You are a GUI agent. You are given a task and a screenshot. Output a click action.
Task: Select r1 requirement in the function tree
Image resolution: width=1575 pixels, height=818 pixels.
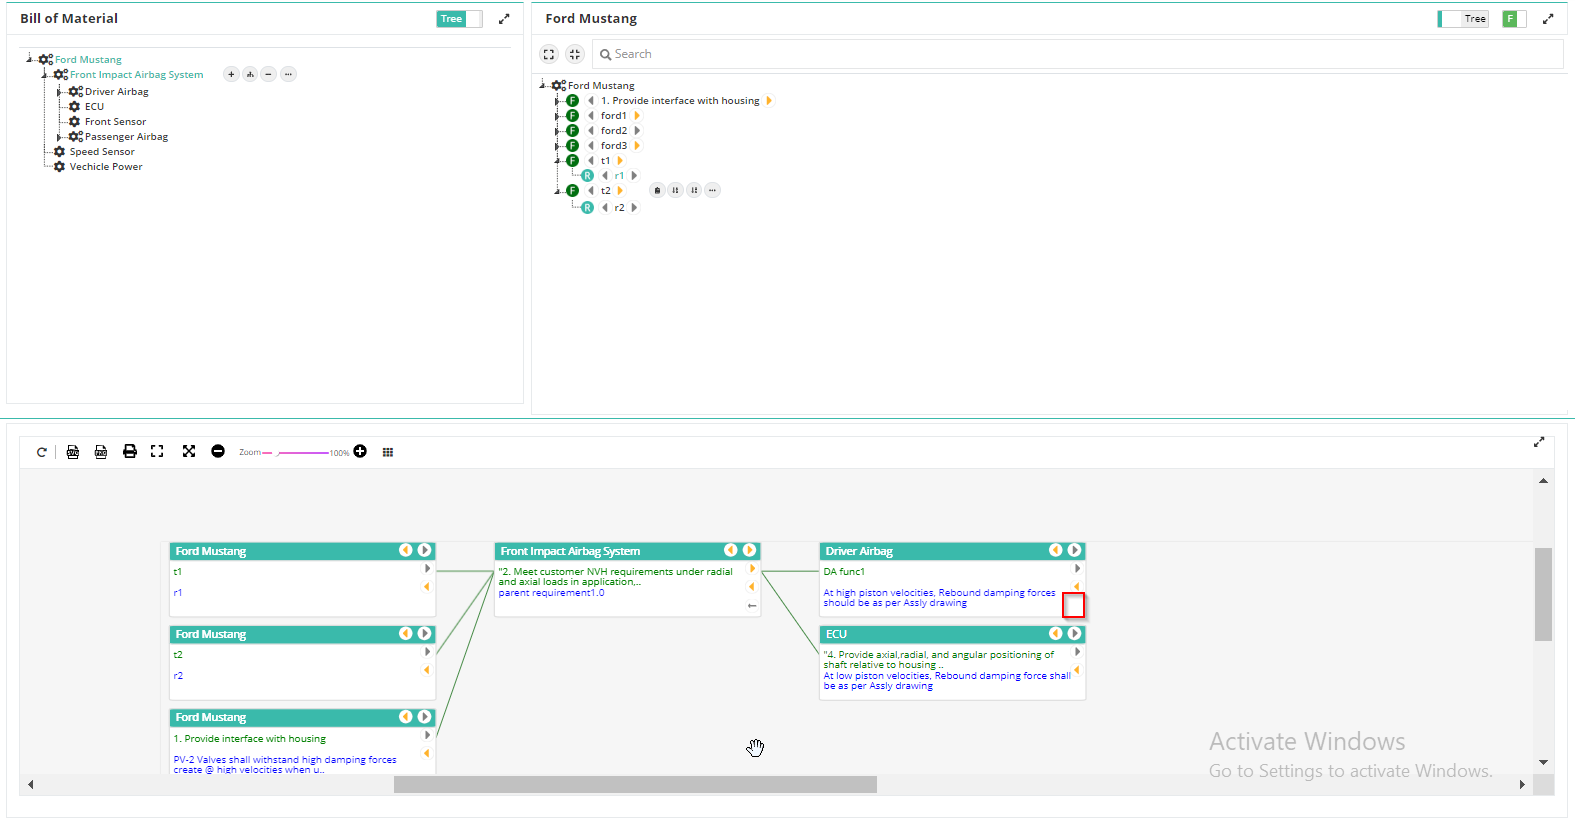(x=619, y=176)
